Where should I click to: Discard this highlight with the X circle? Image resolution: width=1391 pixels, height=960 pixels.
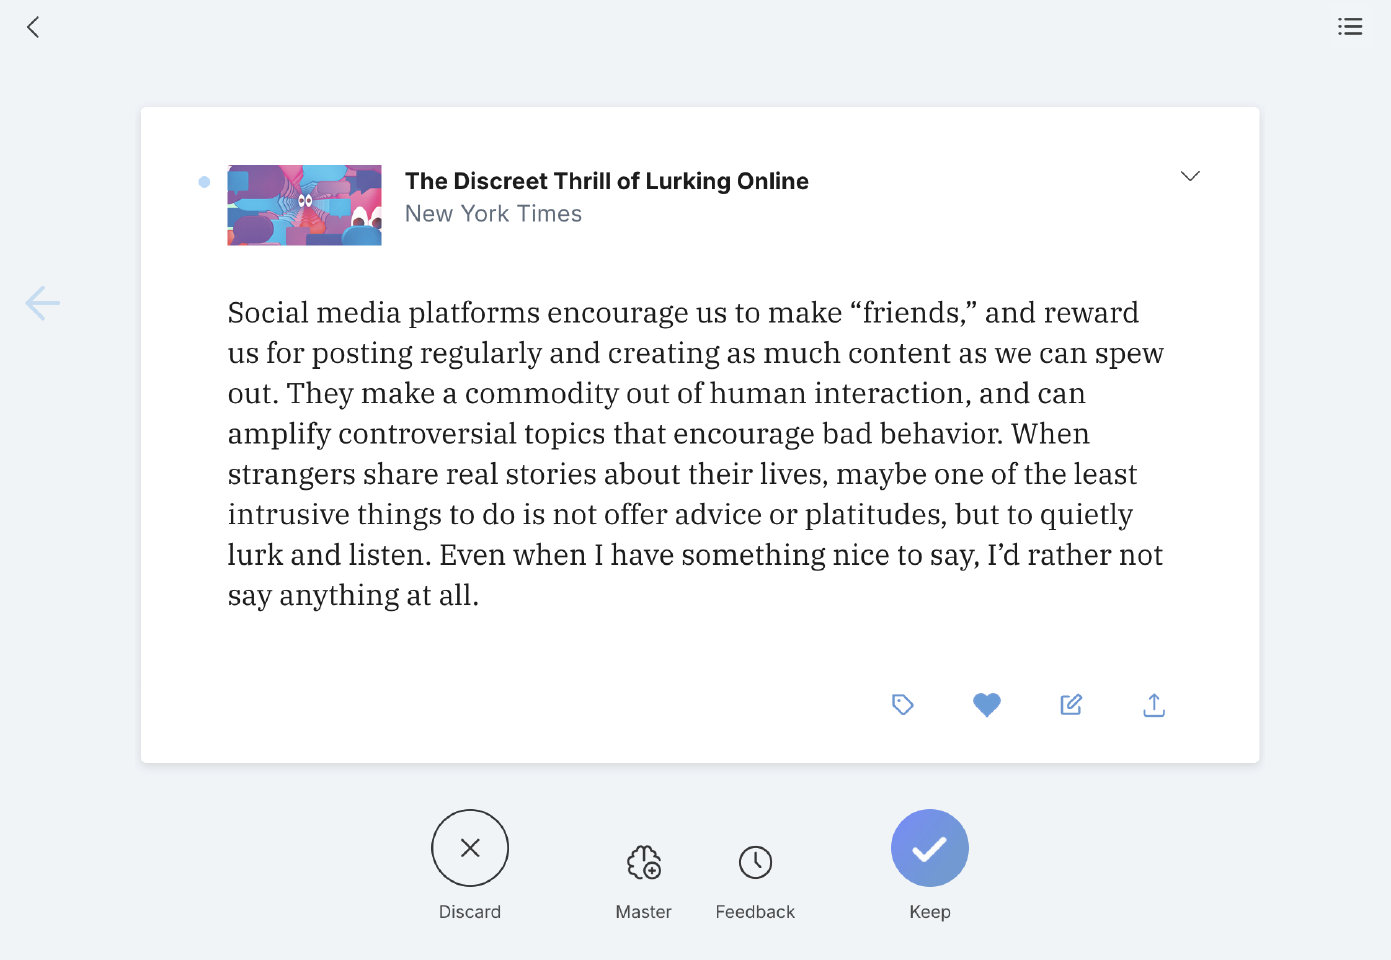point(470,848)
